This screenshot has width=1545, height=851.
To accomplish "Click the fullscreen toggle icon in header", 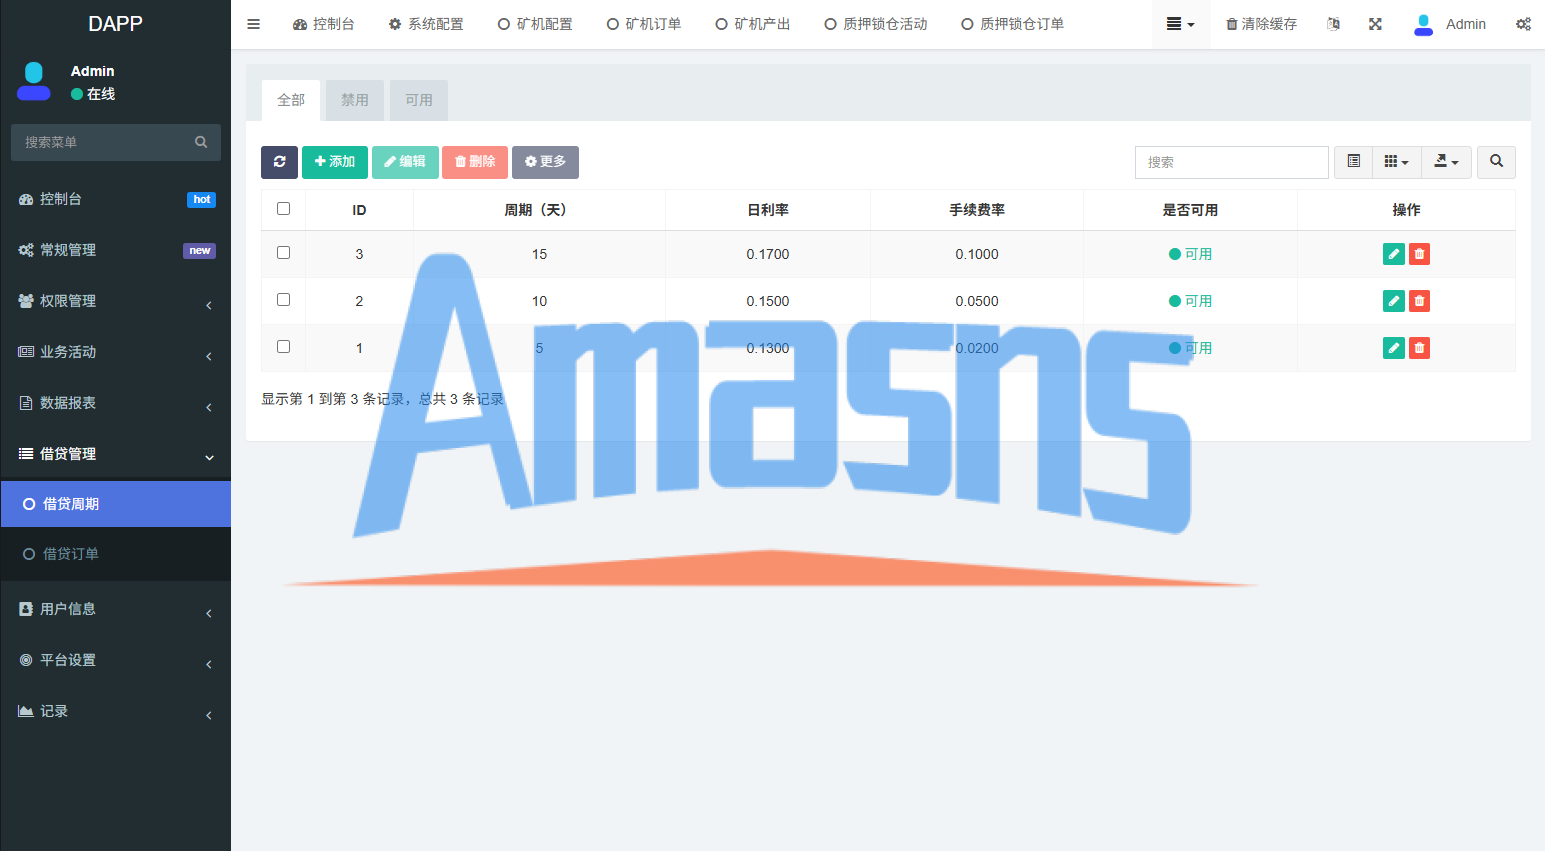I will coord(1375,24).
